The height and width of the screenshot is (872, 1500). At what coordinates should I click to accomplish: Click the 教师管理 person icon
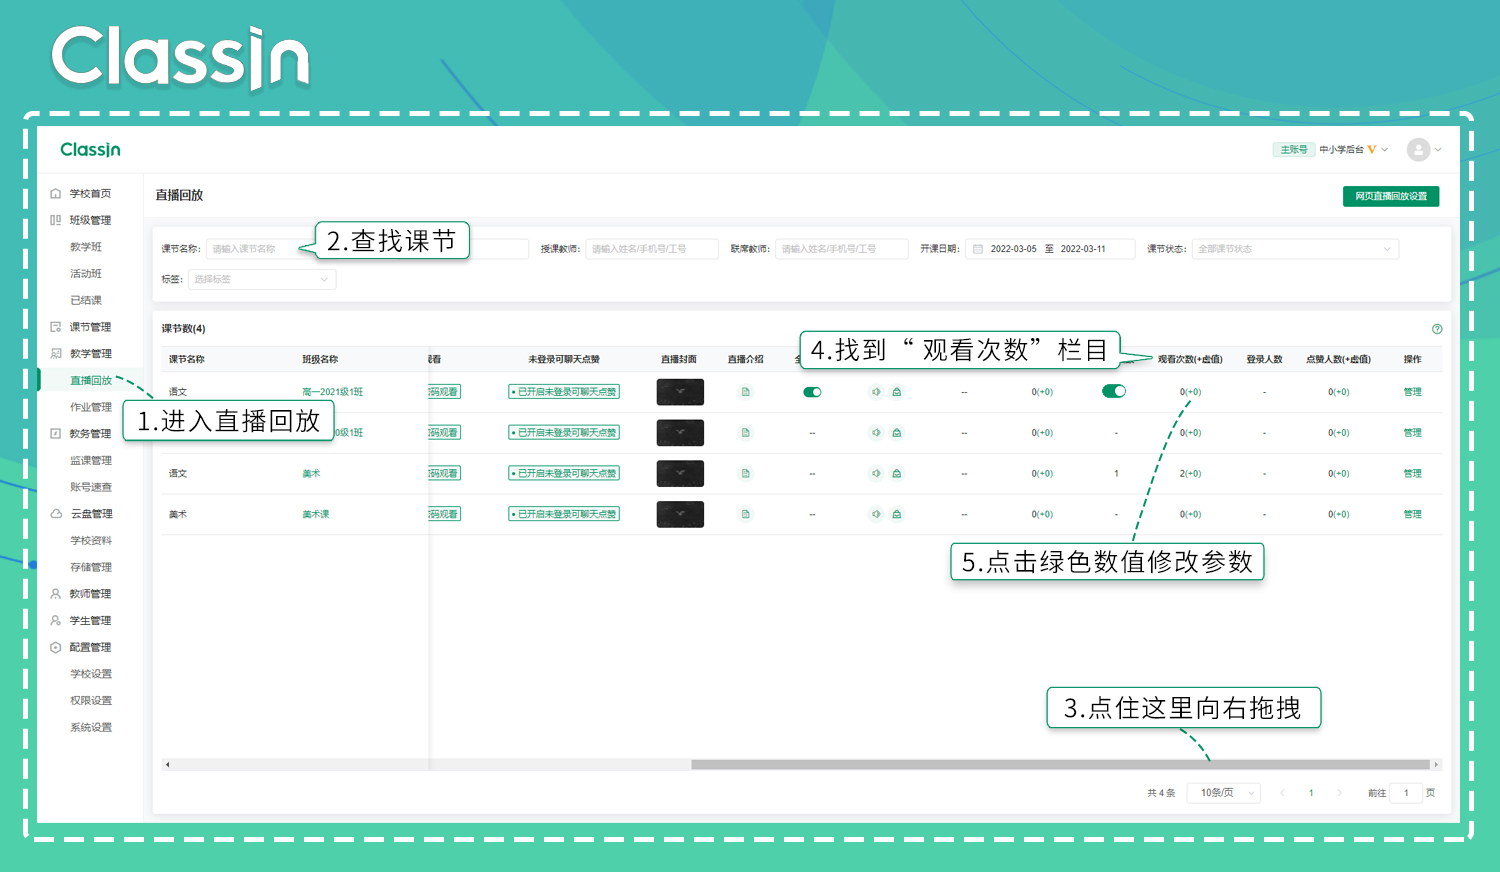coord(56,593)
